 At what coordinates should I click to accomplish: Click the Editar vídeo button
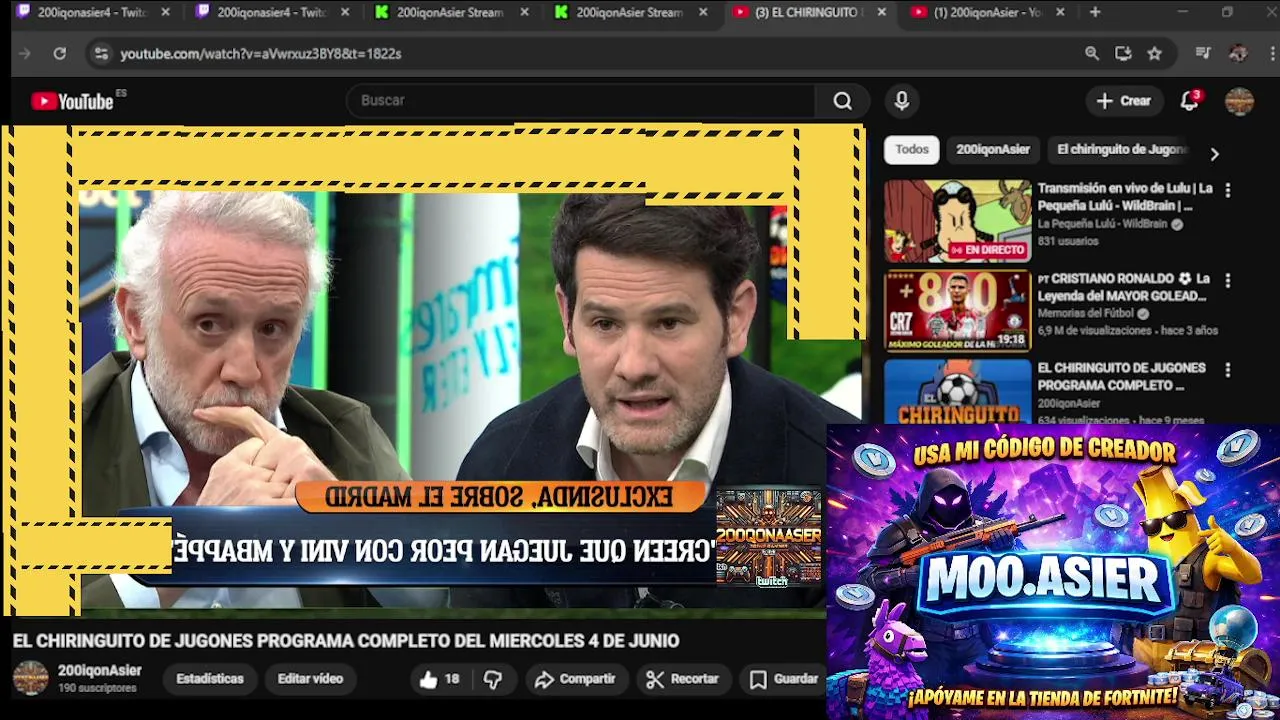310,679
